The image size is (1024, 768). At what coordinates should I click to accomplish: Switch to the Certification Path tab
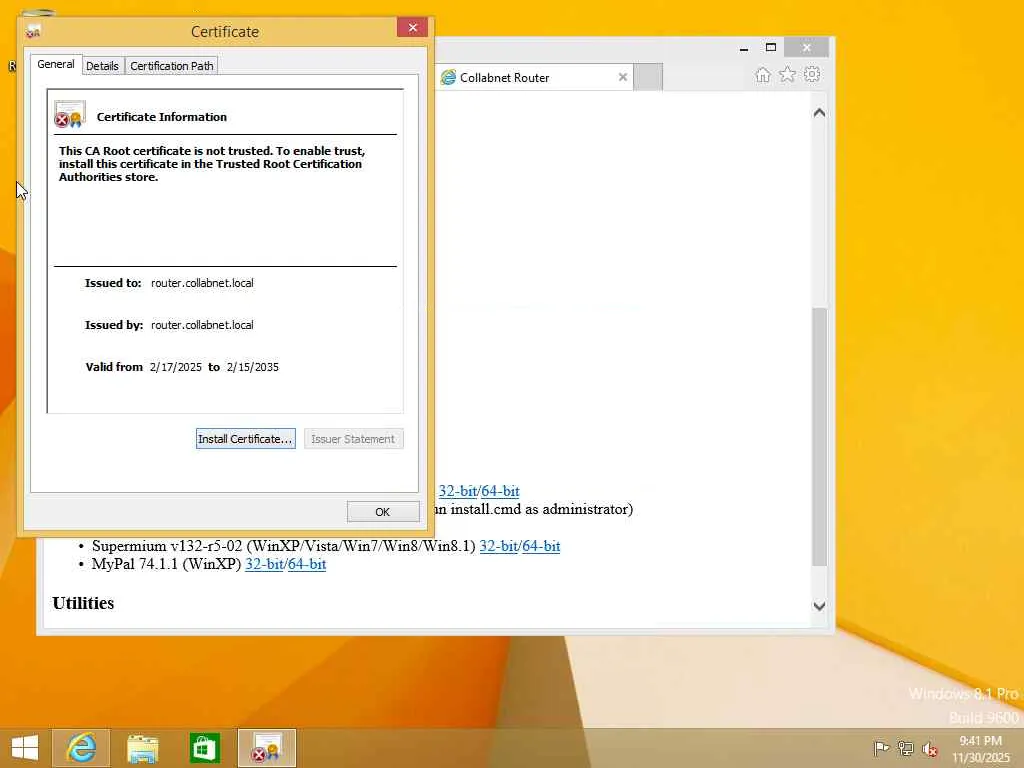coord(172,66)
